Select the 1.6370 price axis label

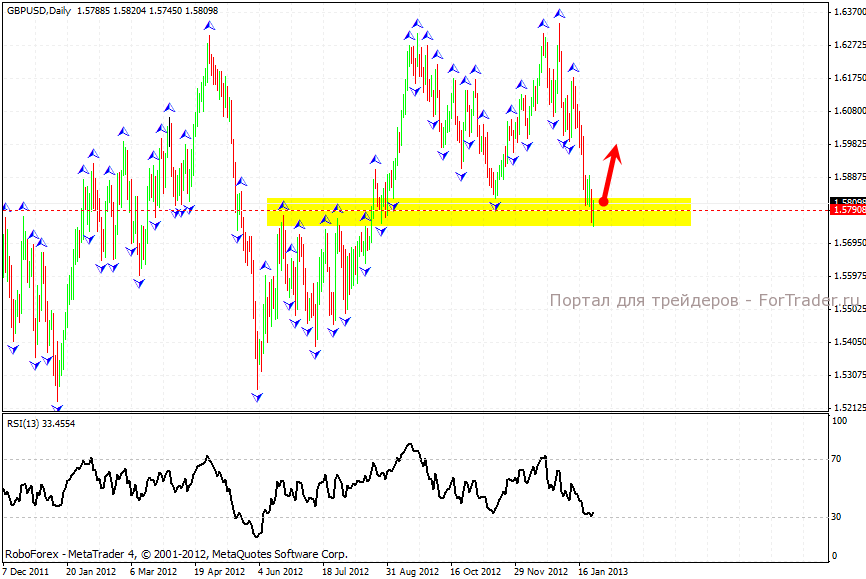point(845,12)
